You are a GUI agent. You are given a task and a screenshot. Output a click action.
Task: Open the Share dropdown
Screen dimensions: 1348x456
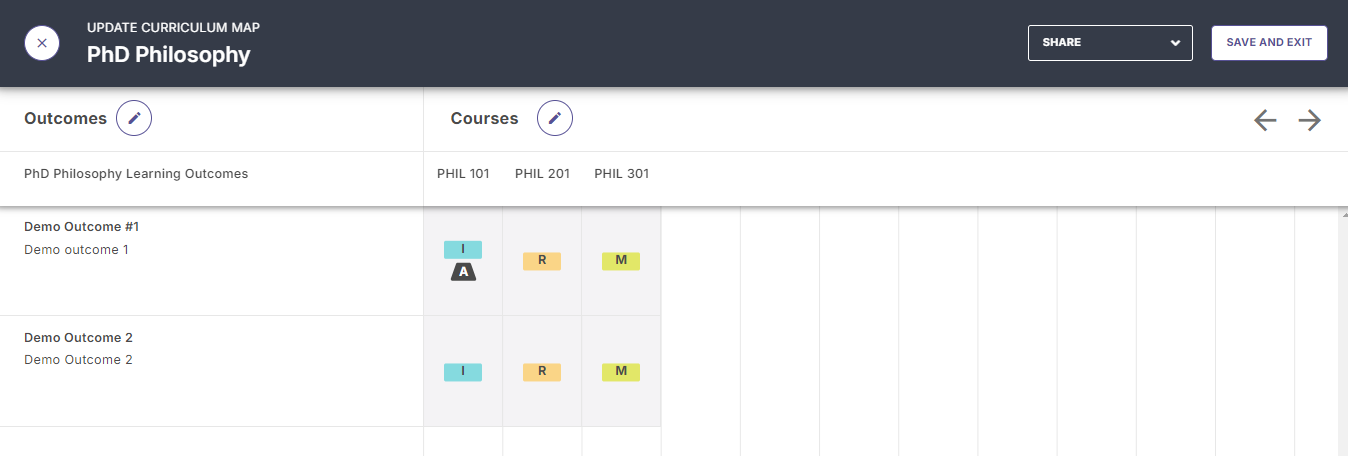coord(1110,43)
